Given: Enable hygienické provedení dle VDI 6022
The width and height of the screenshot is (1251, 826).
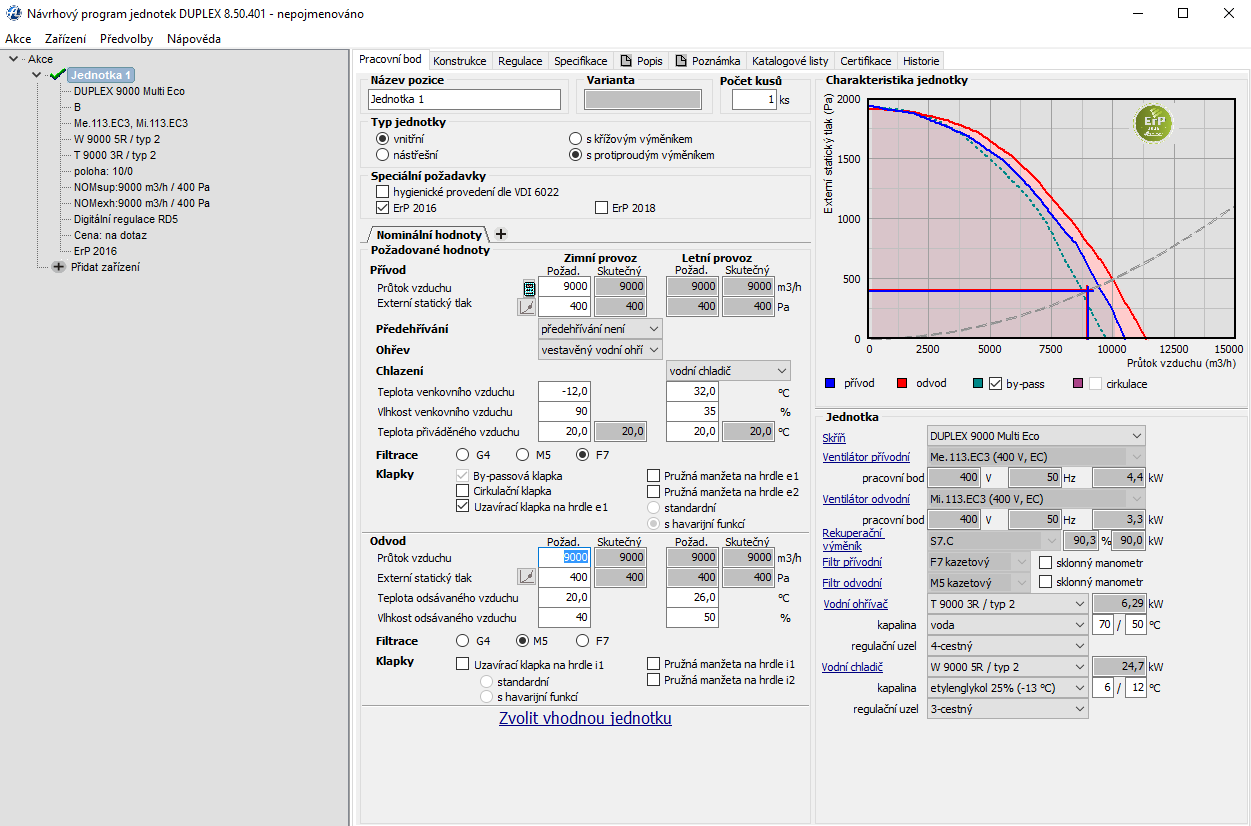Looking at the screenshot, I should tap(382, 191).
